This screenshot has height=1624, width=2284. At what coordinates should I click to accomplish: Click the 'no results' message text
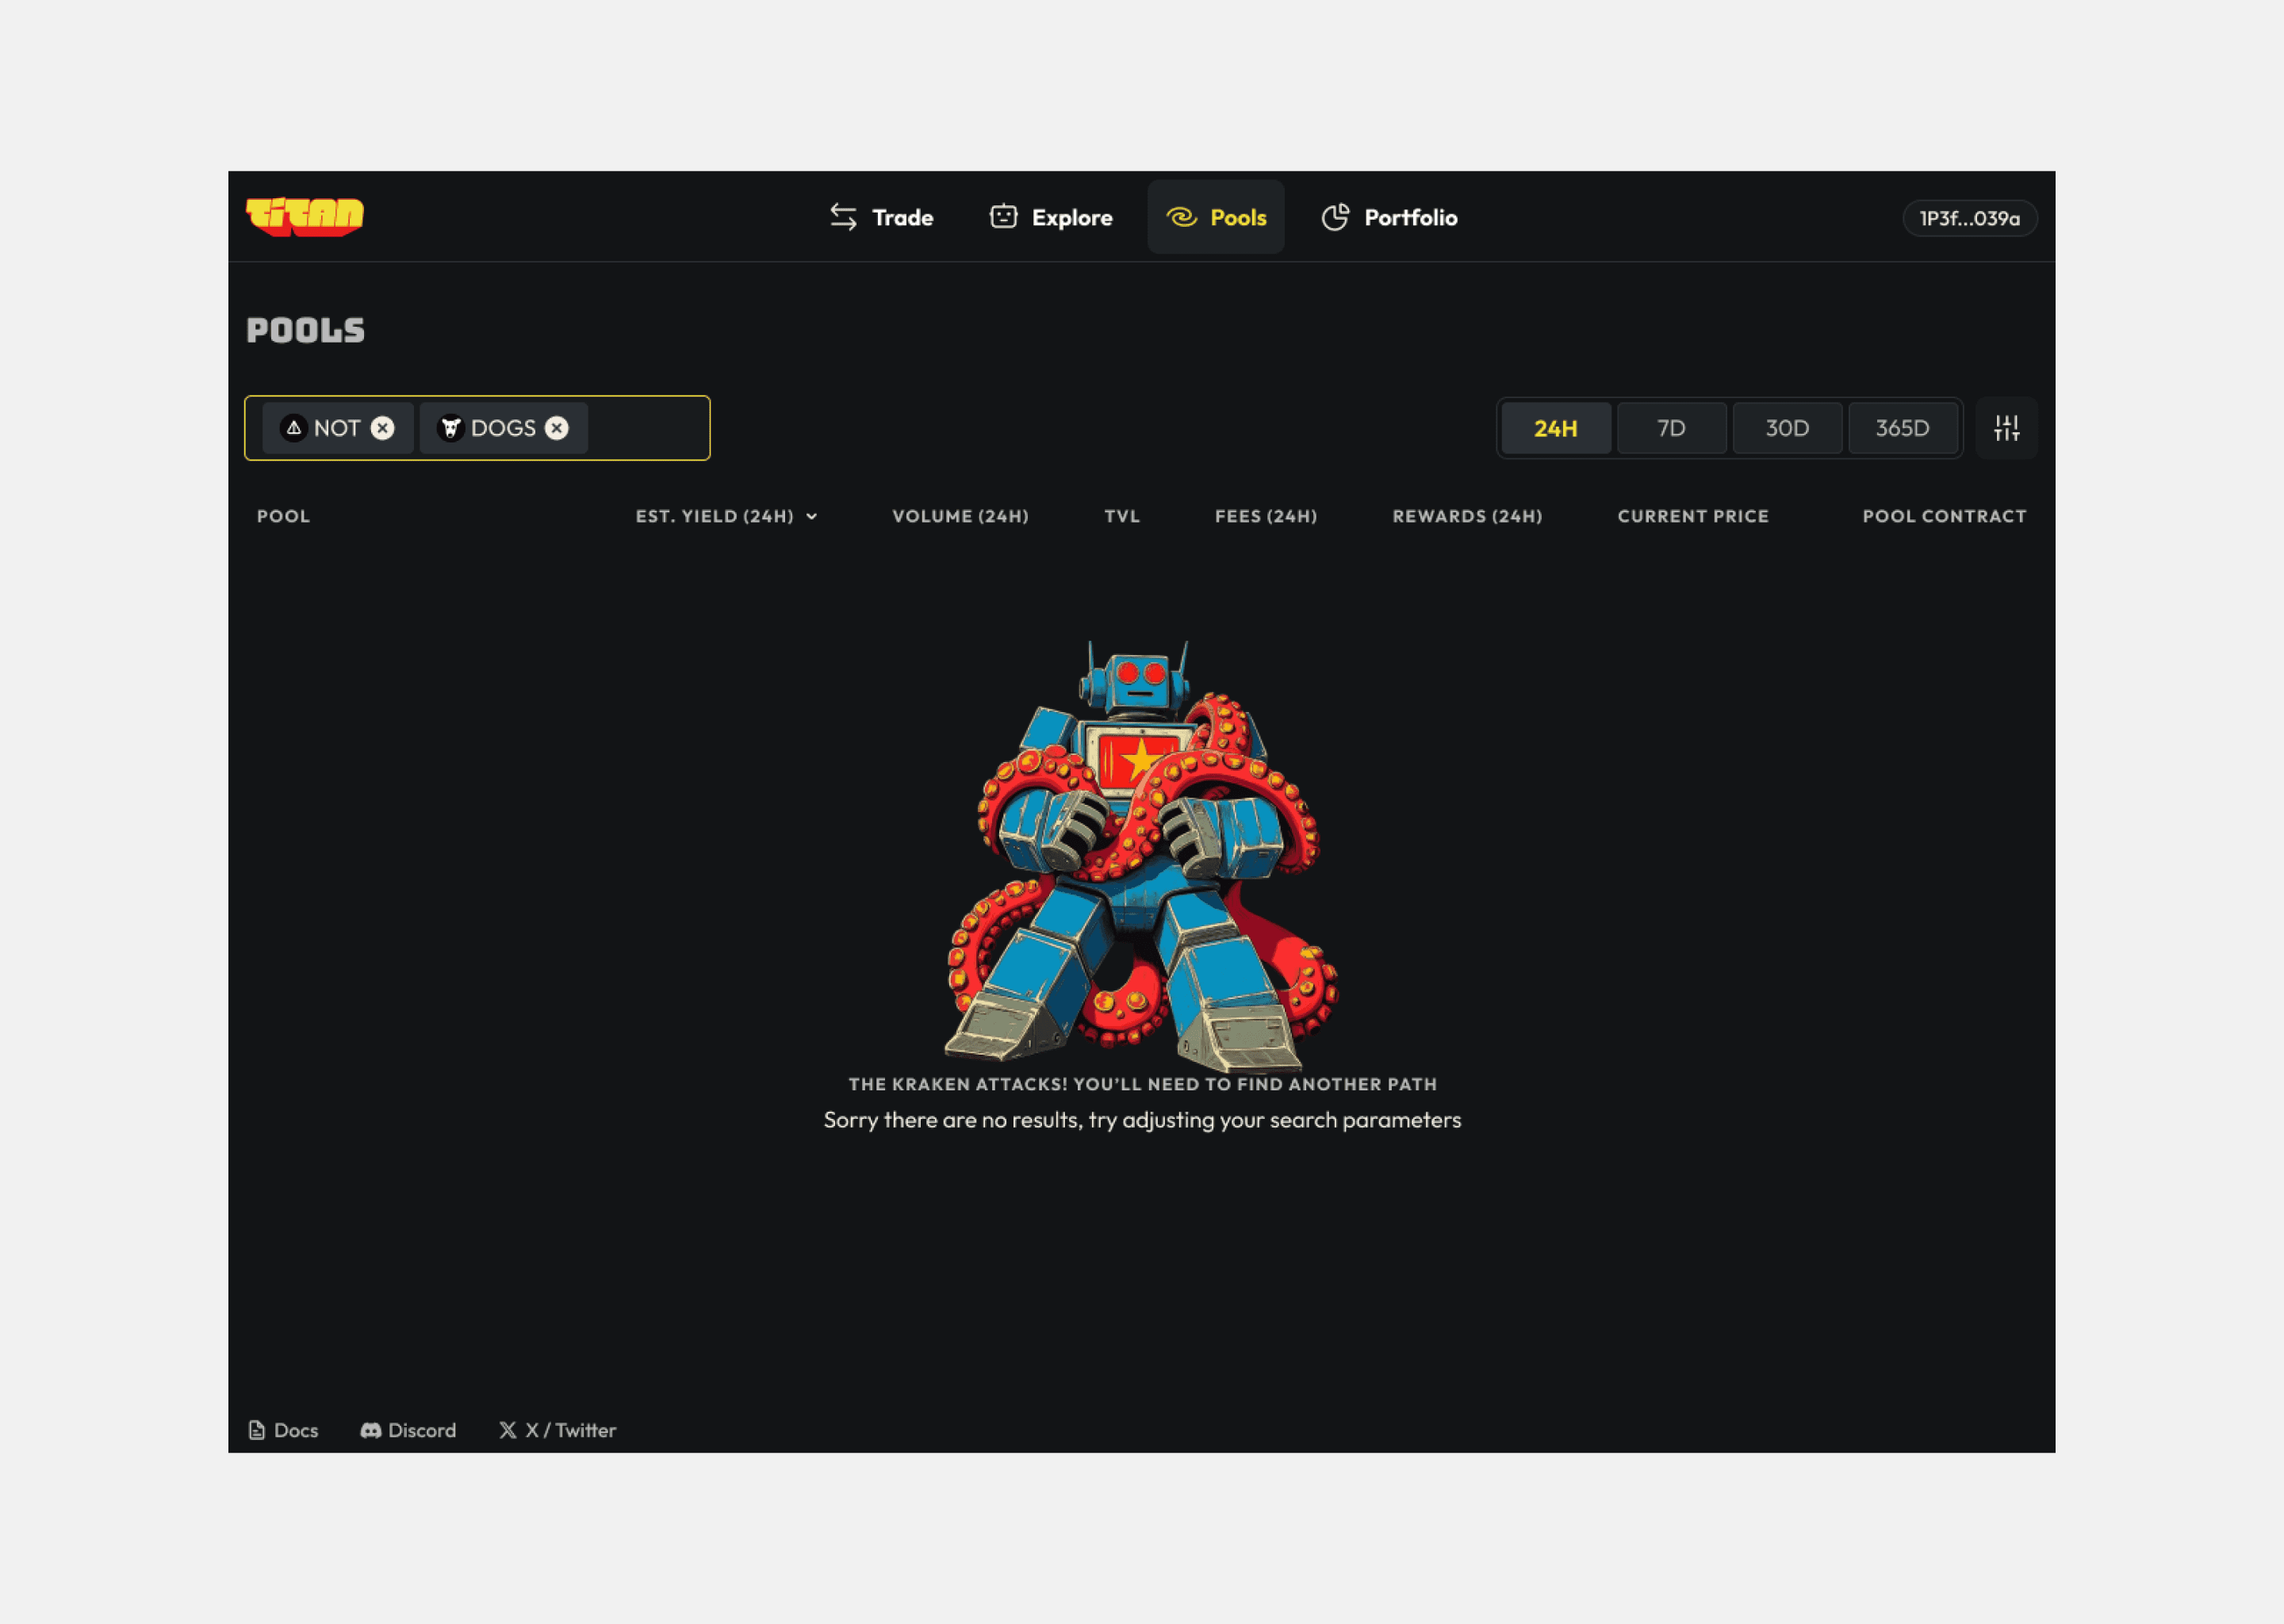point(1142,1120)
